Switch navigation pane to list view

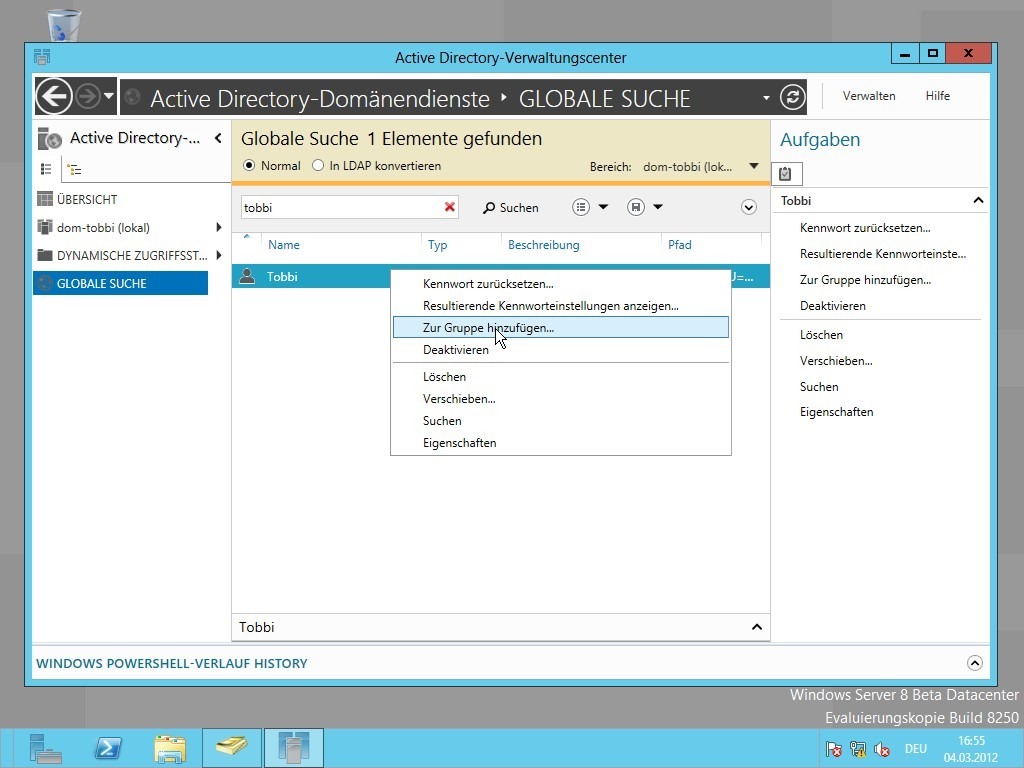coord(46,169)
